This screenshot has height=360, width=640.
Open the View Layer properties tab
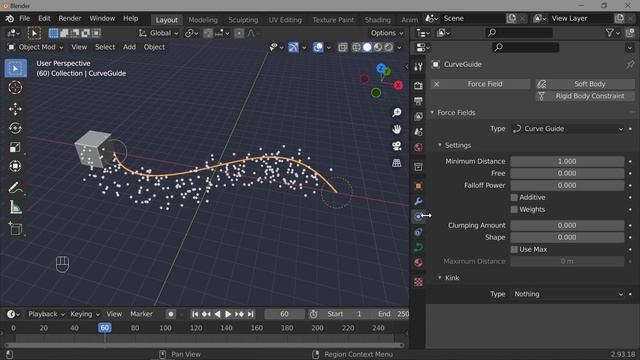pos(418,116)
